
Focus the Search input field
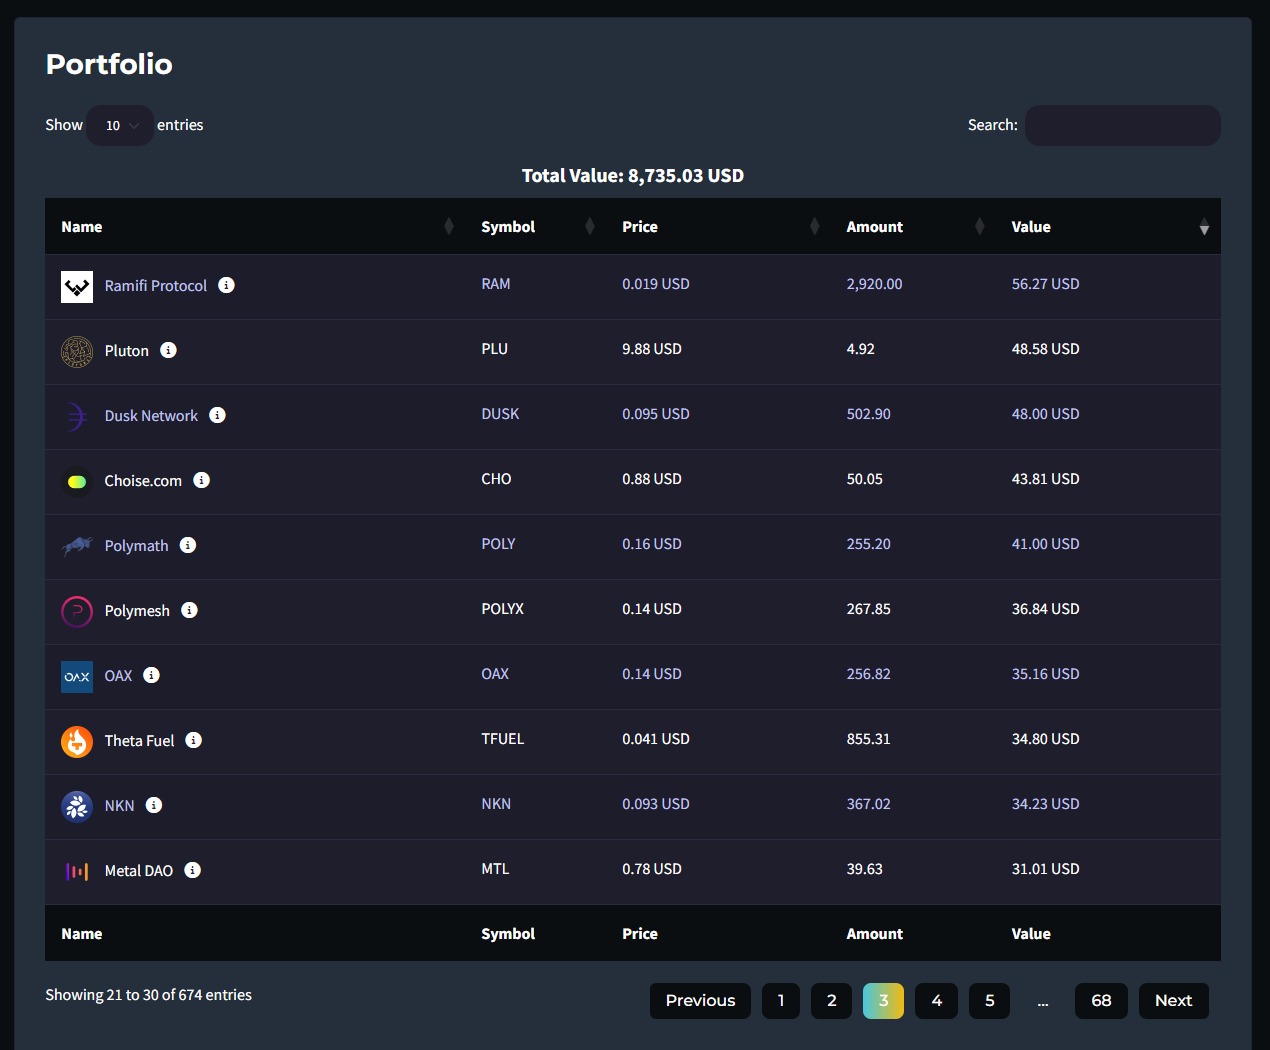[x=1122, y=125]
